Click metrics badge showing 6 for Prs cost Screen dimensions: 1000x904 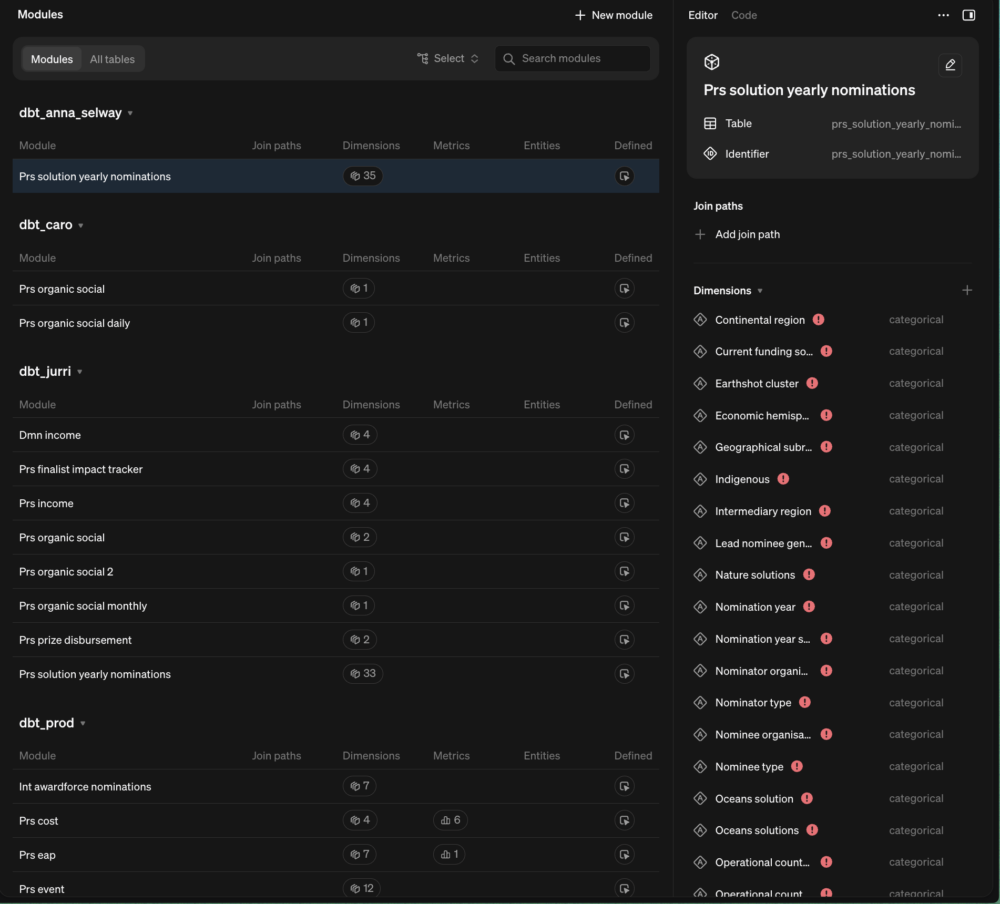(450, 820)
